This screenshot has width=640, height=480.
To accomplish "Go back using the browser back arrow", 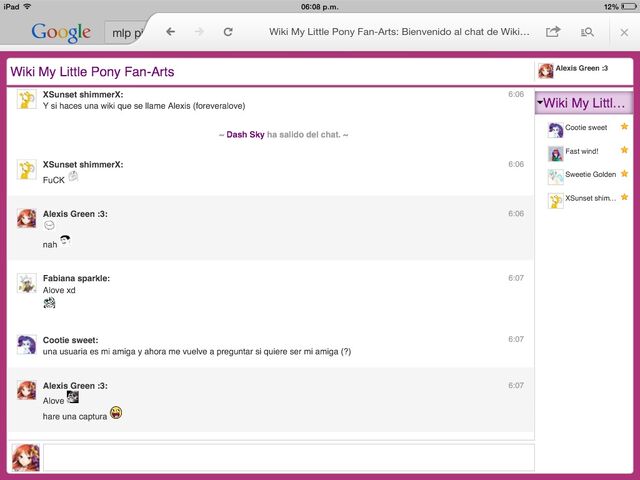I will pyautogui.click(x=171, y=32).
